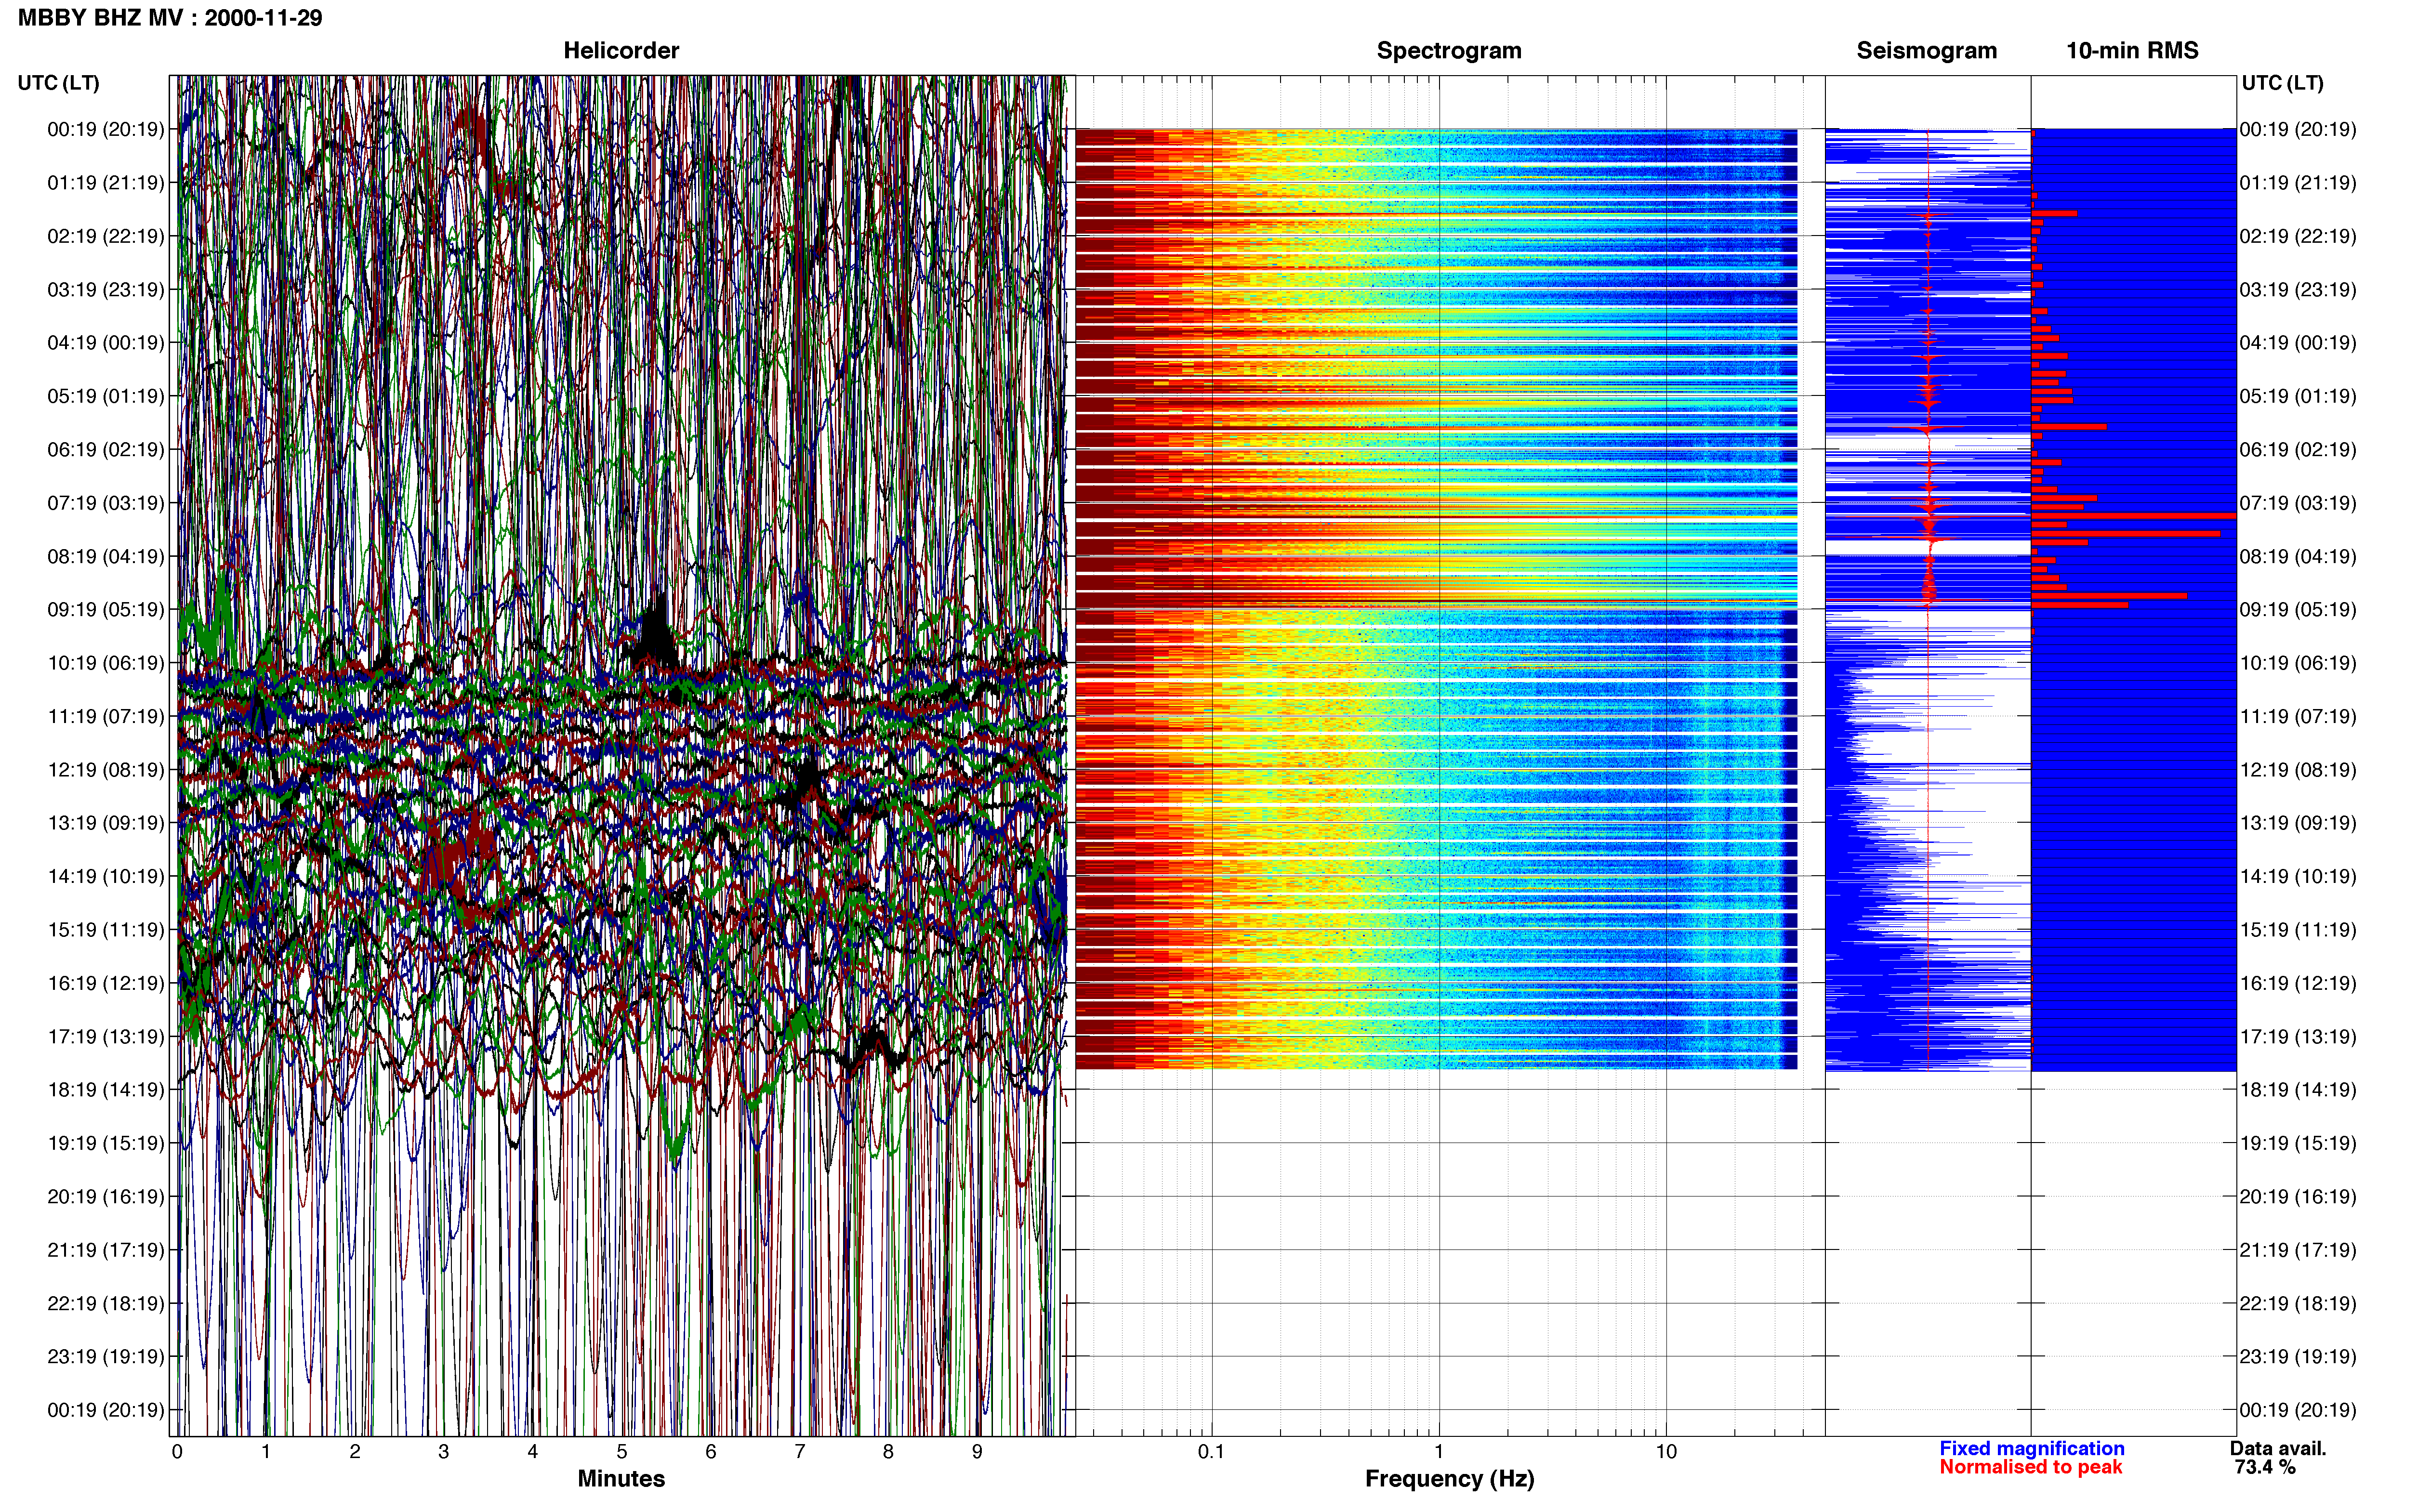Image resolution: width=2418 pixels, height=1512 pixels.
Task: Click the left time label '14:19 (10:19)'
Action: click(106, 876)
